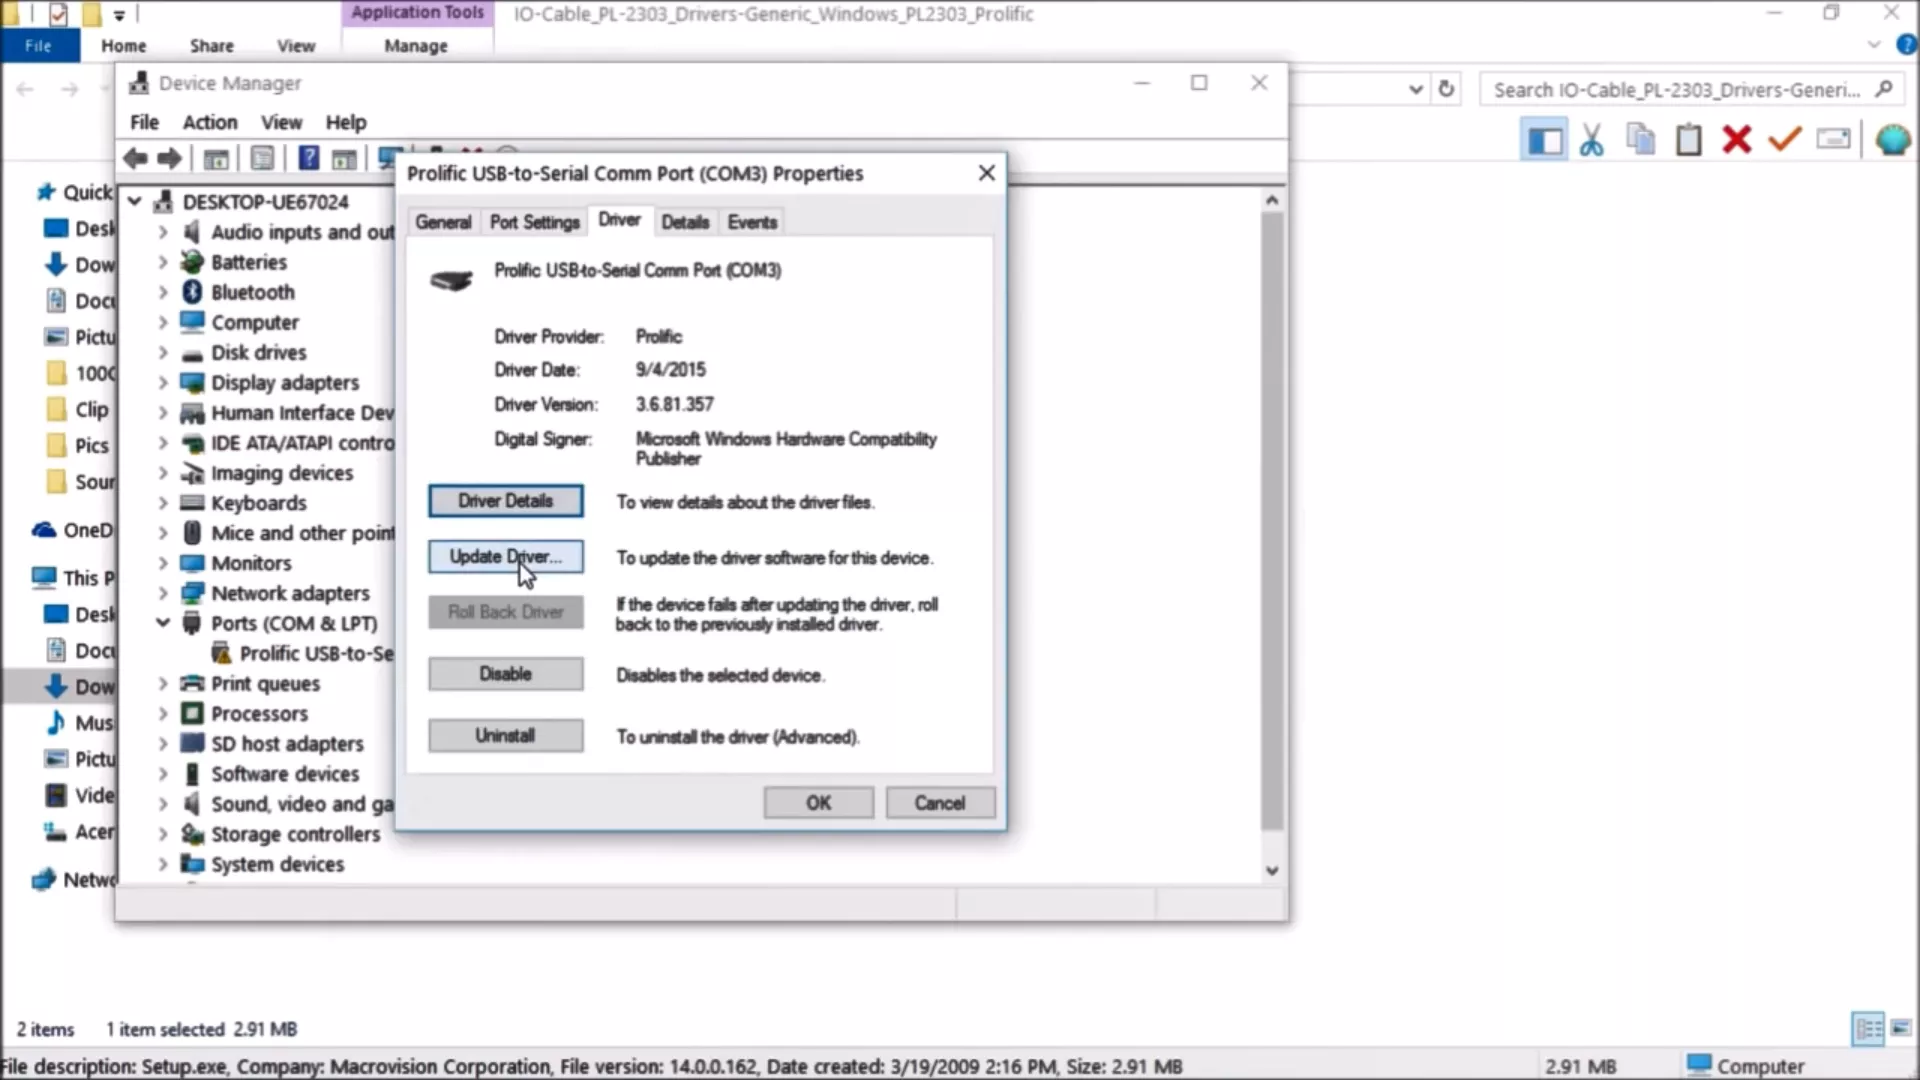This screenshot has width=1920, height=1080.
Task: Select the Batteries device category
Action: 249,262
